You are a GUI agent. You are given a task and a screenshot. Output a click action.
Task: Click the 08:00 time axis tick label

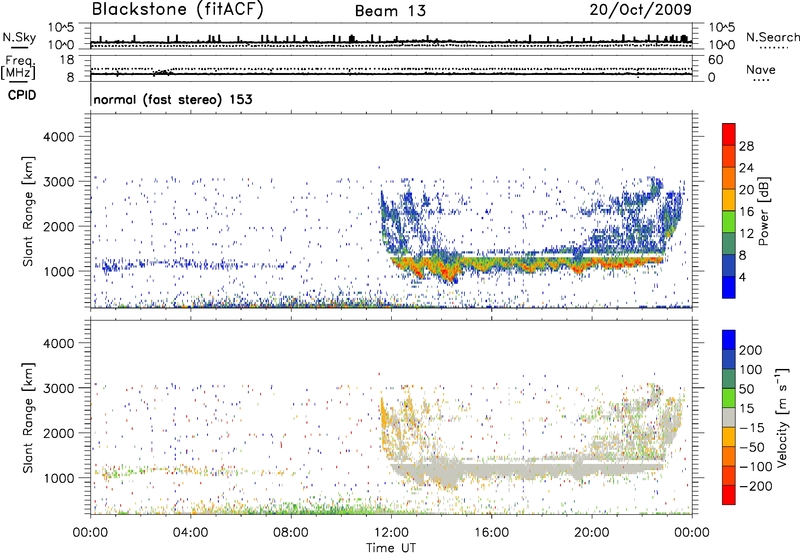click(290, 533)
